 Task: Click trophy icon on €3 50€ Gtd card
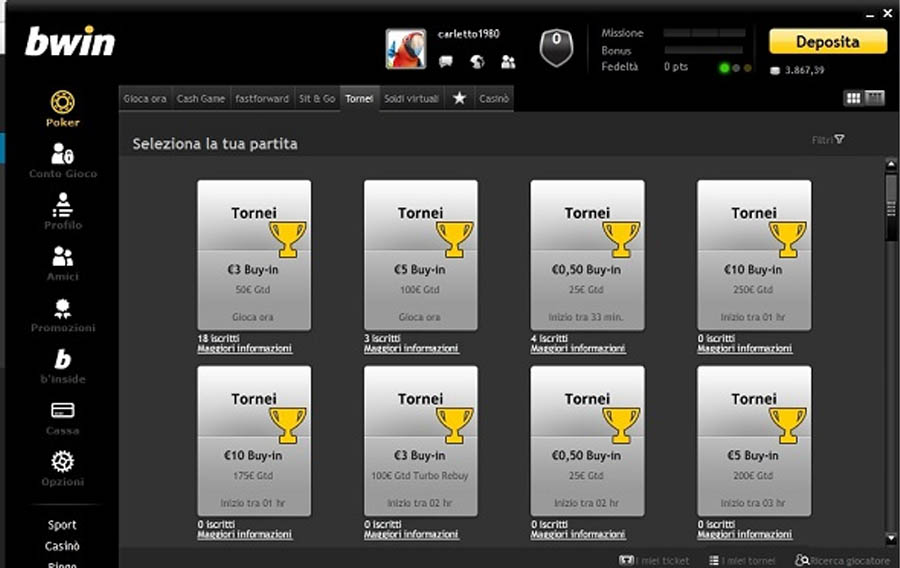pyautogui.click(x=288, y=239)
